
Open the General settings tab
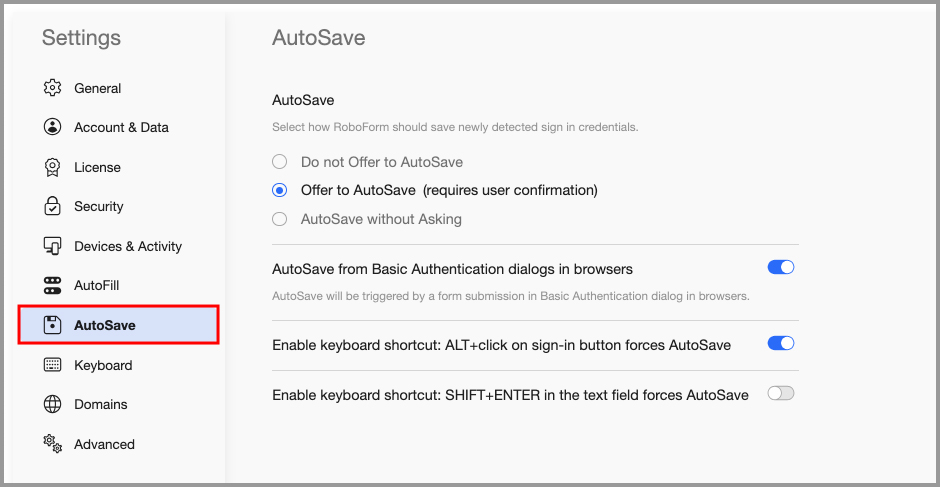click(98, 88)
